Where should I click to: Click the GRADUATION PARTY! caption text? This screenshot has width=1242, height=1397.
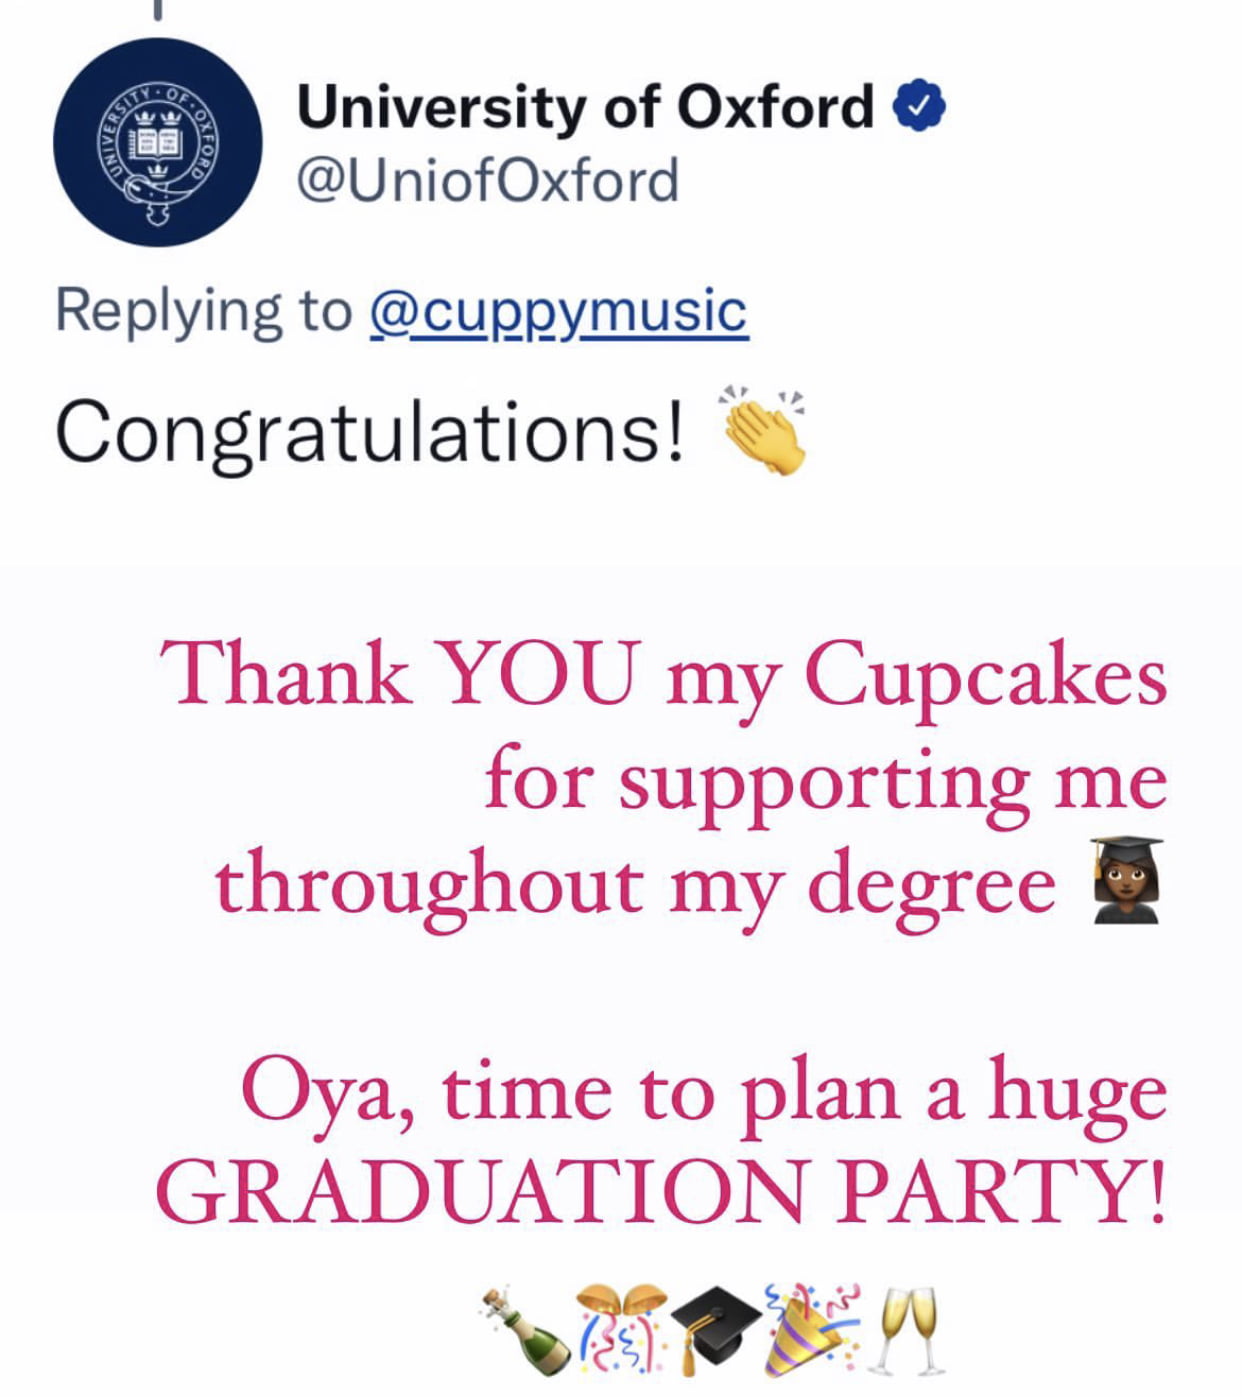pos(661,1192)
